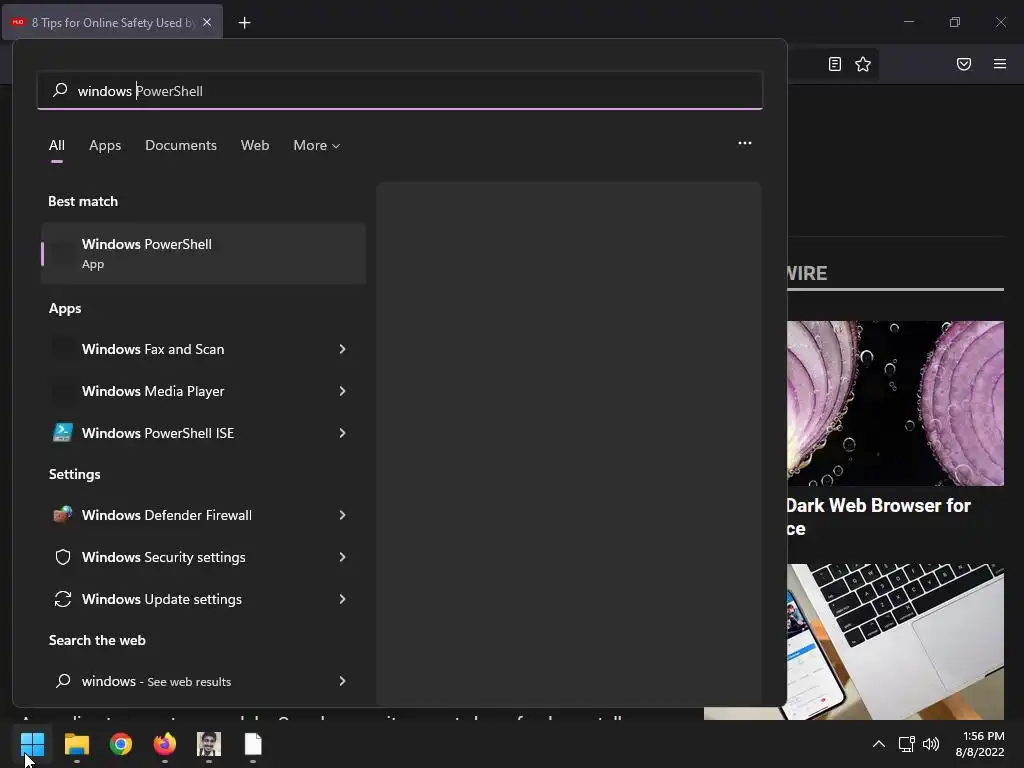The image size is (1024, 768).
Task: Open the blank document icon in taskbar
Action: 253,744
